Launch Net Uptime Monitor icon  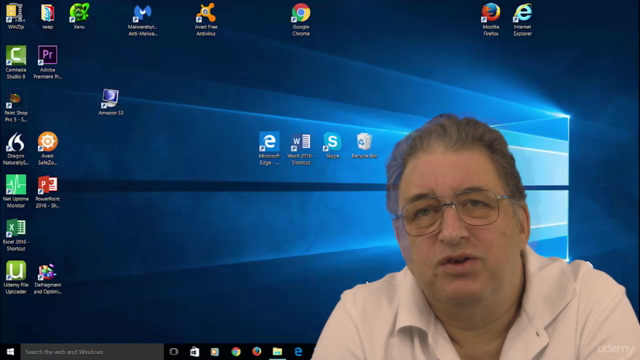click(x=16, y=191)
